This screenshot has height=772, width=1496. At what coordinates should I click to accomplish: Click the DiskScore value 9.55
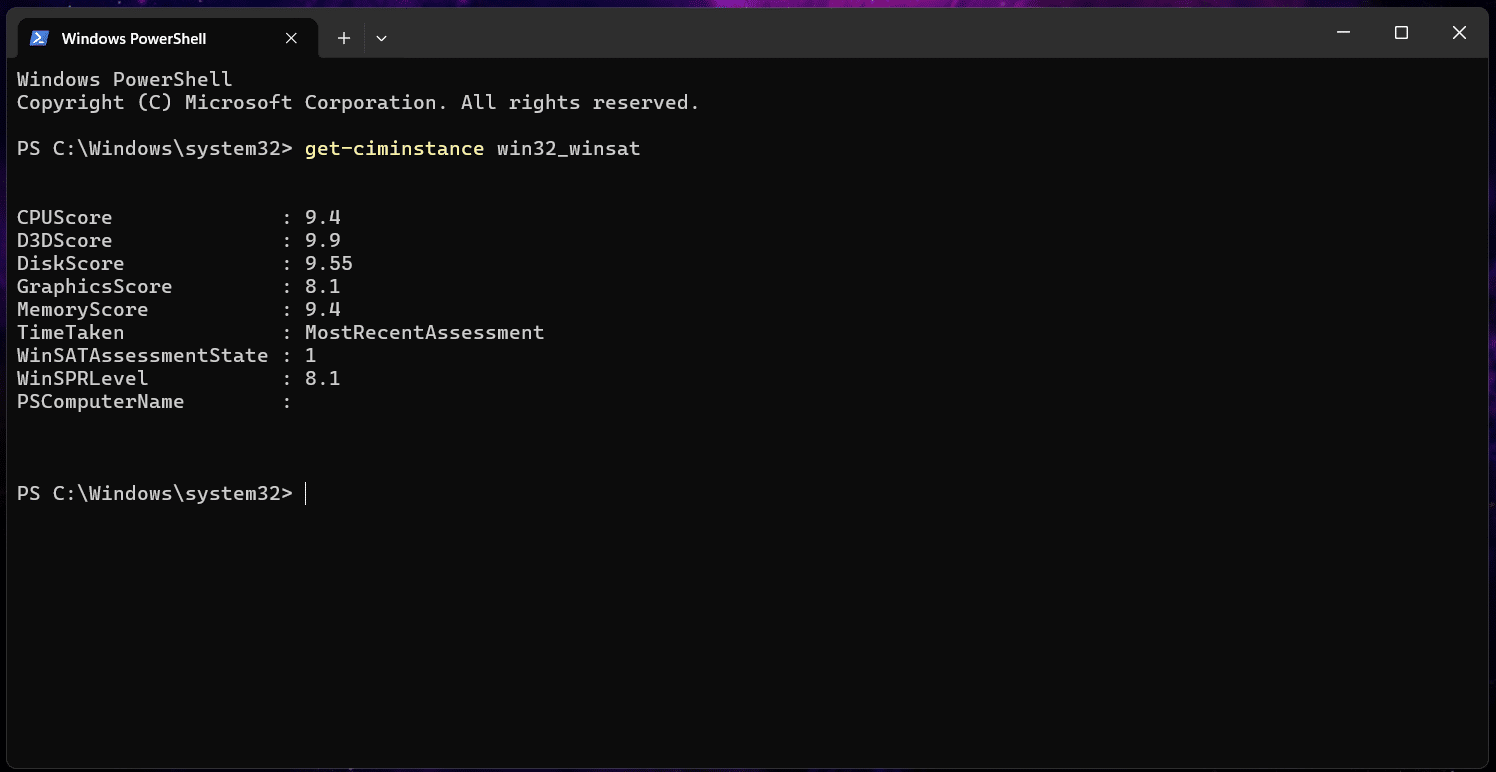[x=329, y=264]
